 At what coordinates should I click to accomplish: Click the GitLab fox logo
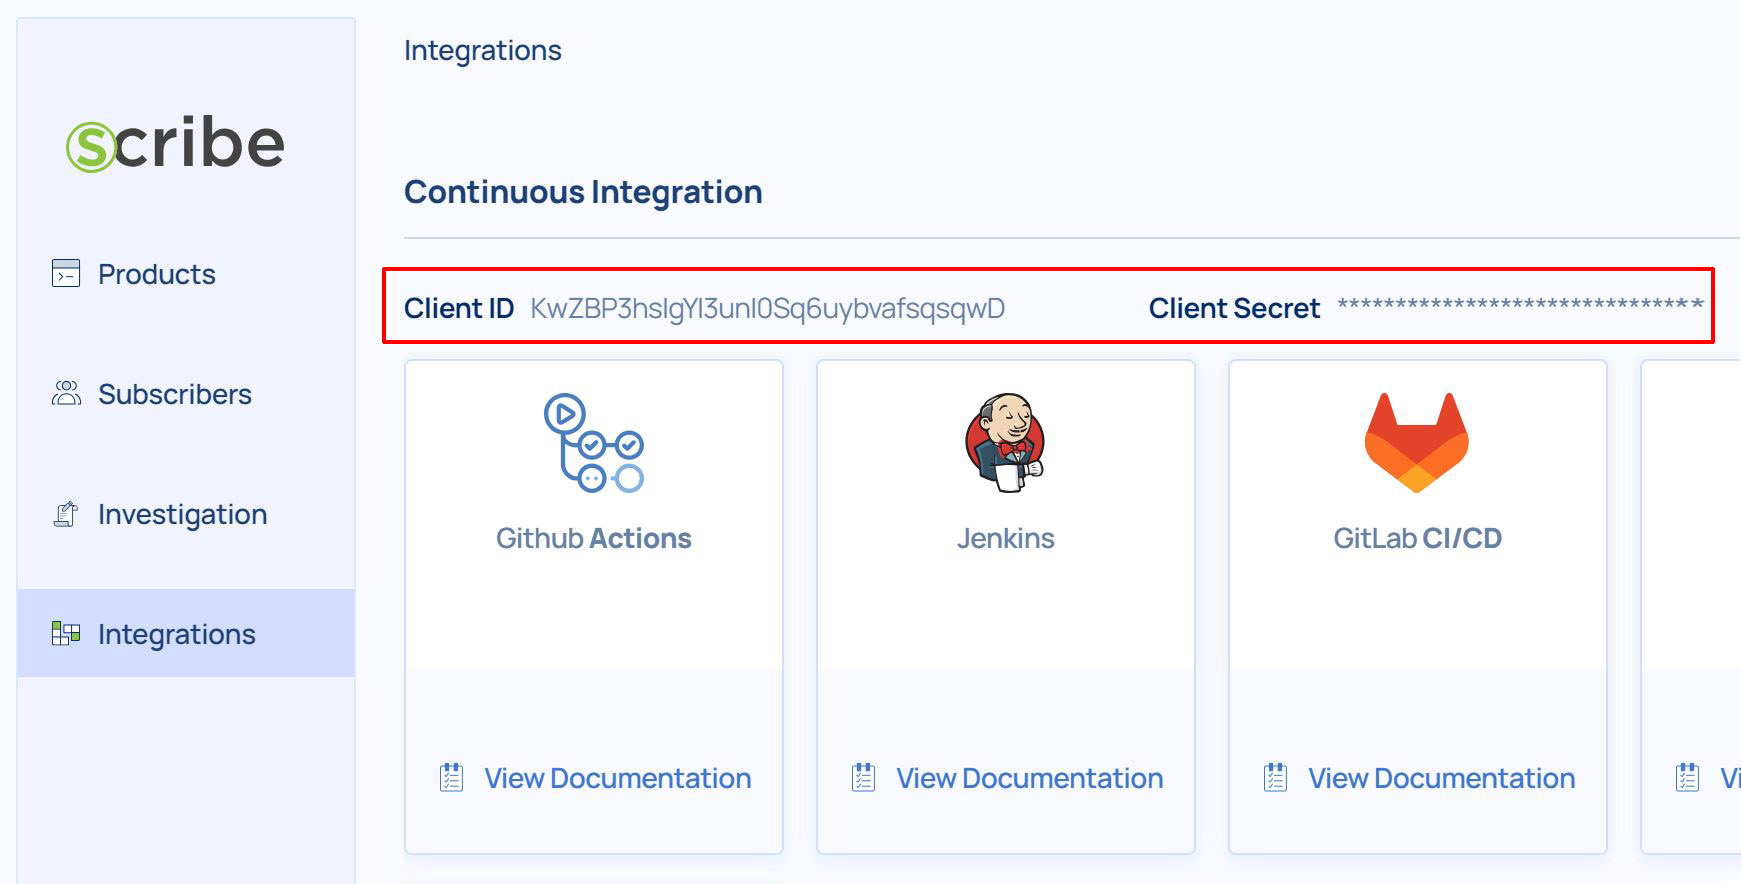pos(1417,442)
